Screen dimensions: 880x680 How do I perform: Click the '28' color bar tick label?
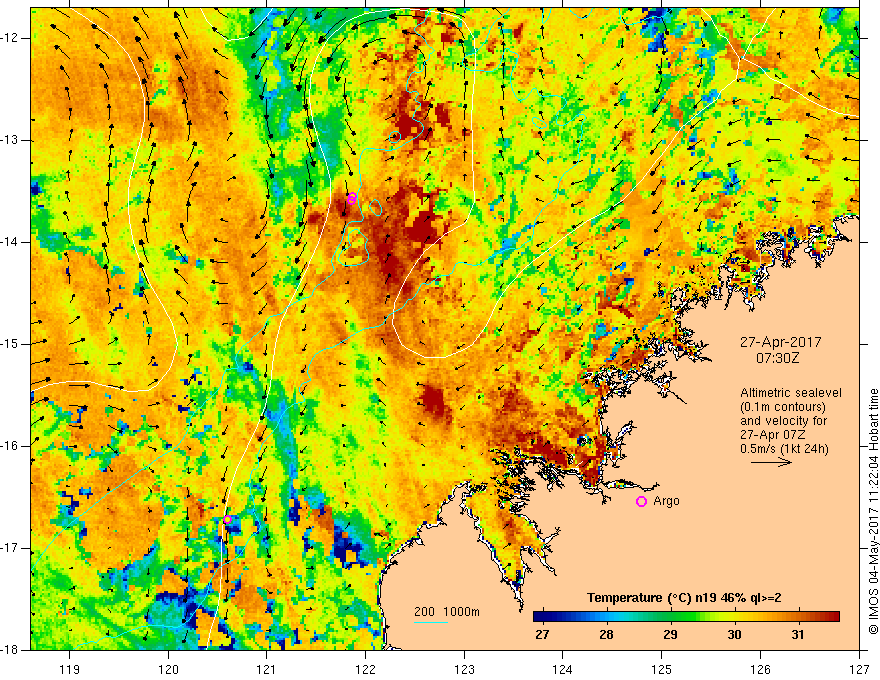click(x=606, y=635)
